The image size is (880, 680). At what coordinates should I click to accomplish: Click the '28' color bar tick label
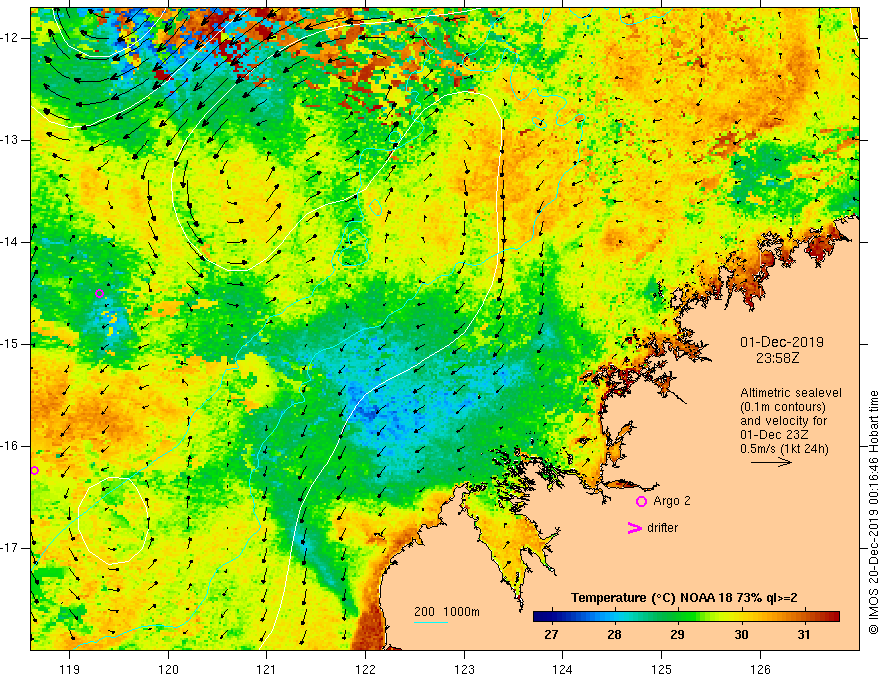pos(614,635)
